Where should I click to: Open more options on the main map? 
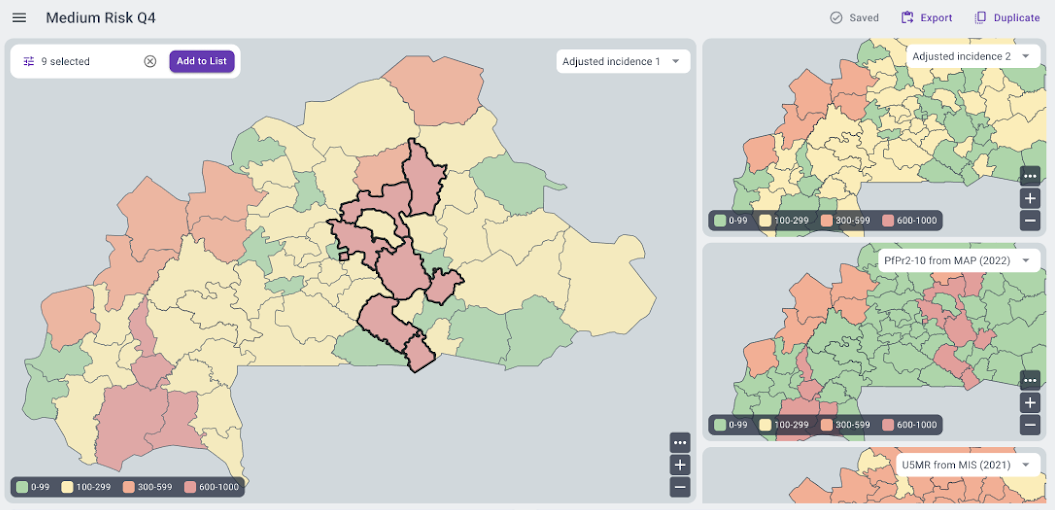tap(680, 443)
